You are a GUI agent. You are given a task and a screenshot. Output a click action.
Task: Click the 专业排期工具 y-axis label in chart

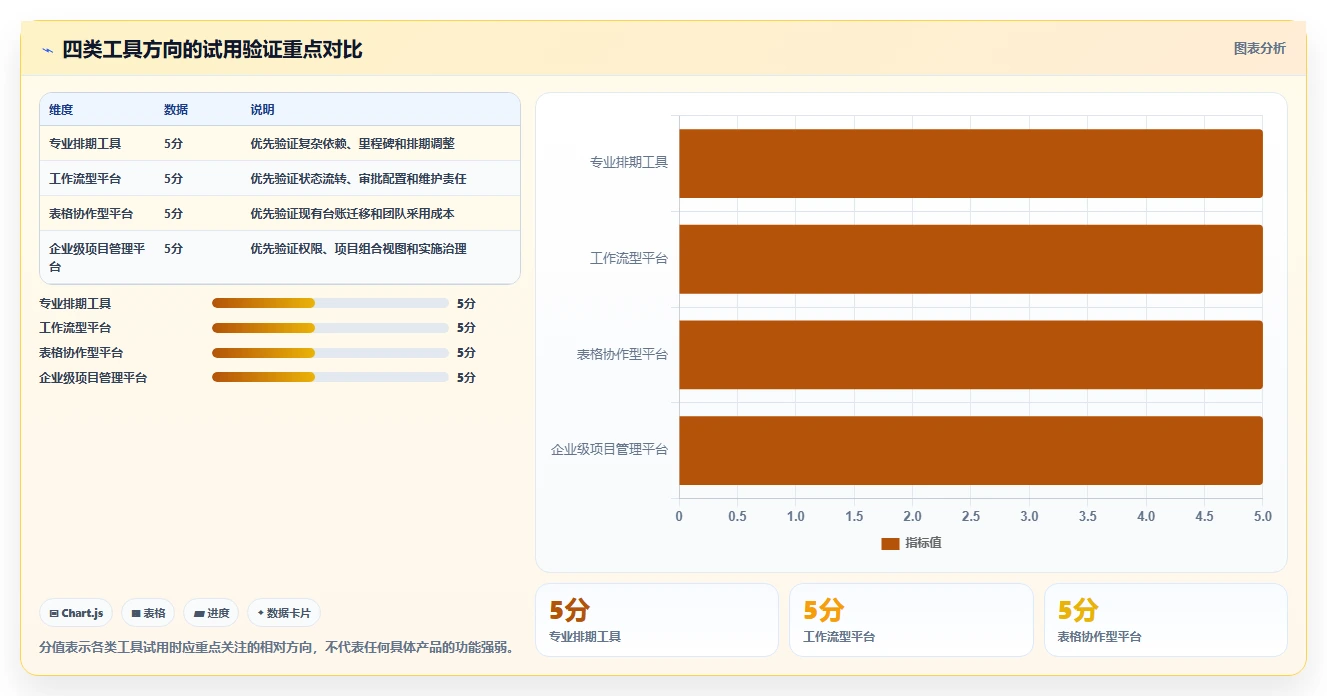[629, 162]
